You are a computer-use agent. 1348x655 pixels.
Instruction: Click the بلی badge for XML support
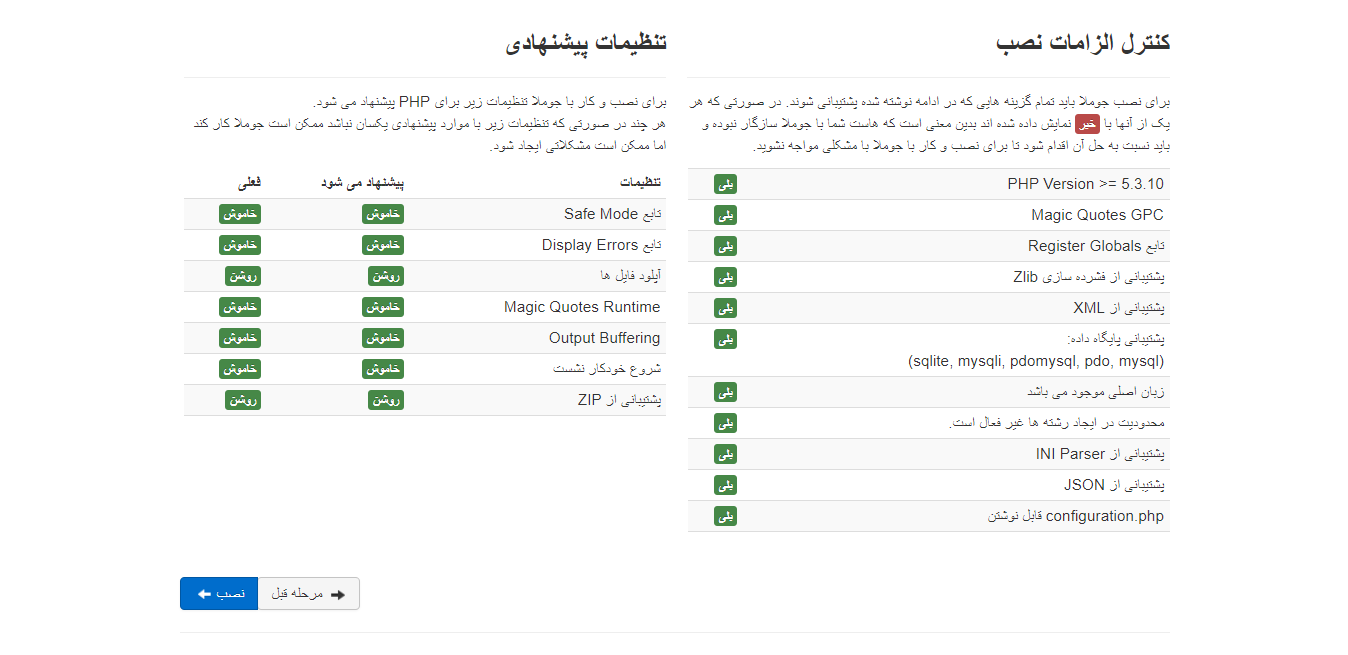(x=725, y=308)
